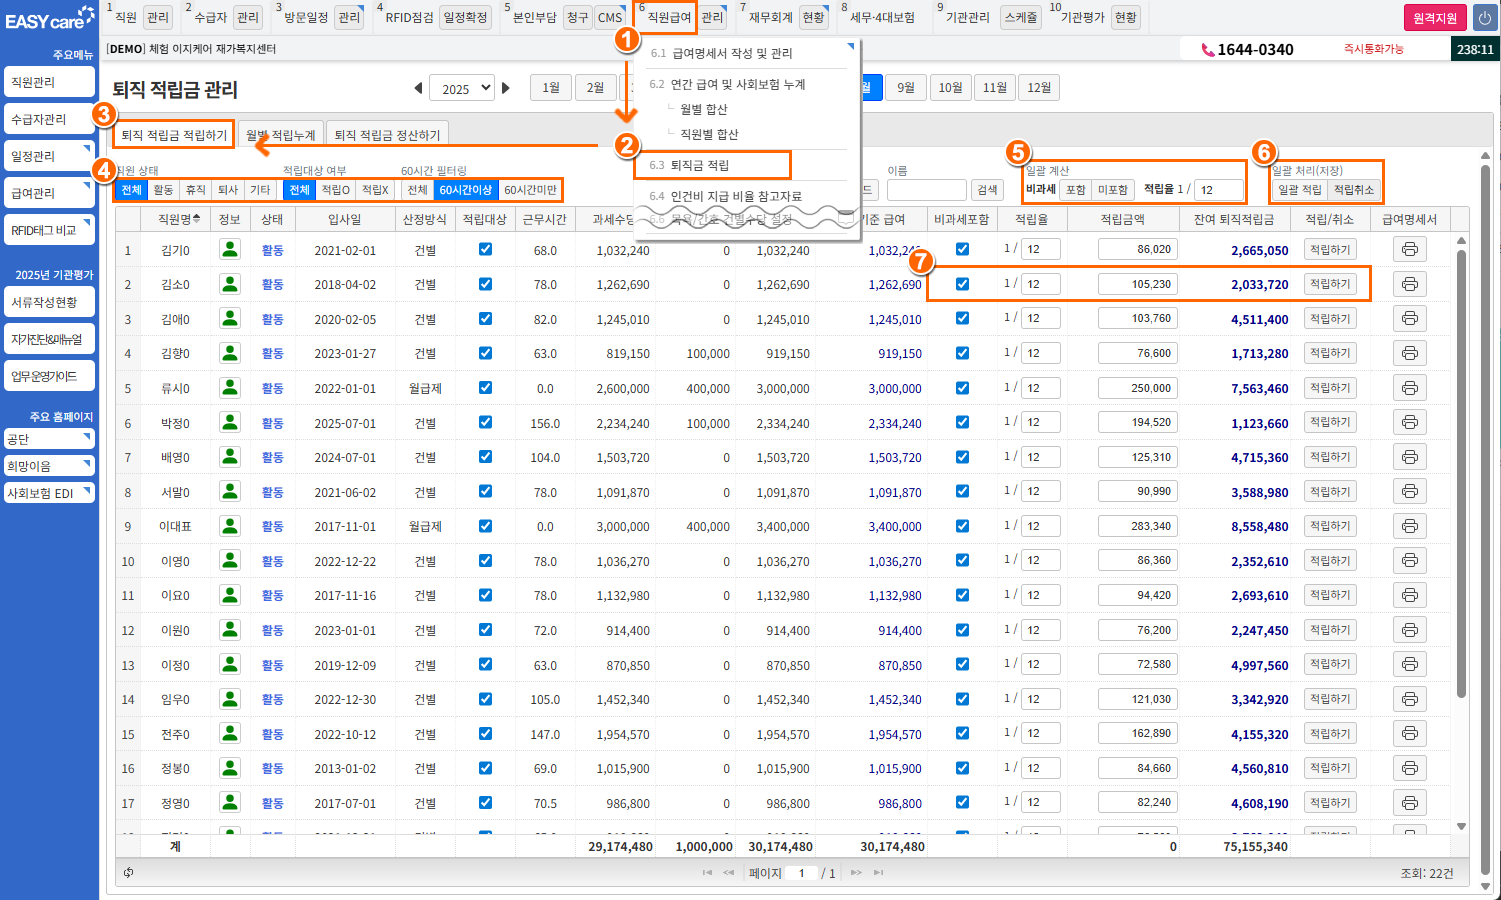Screen dimensions: 1501x900
Task: Toggle 비과세포함 checkbox for 김소0
Action: coord(962,284)
